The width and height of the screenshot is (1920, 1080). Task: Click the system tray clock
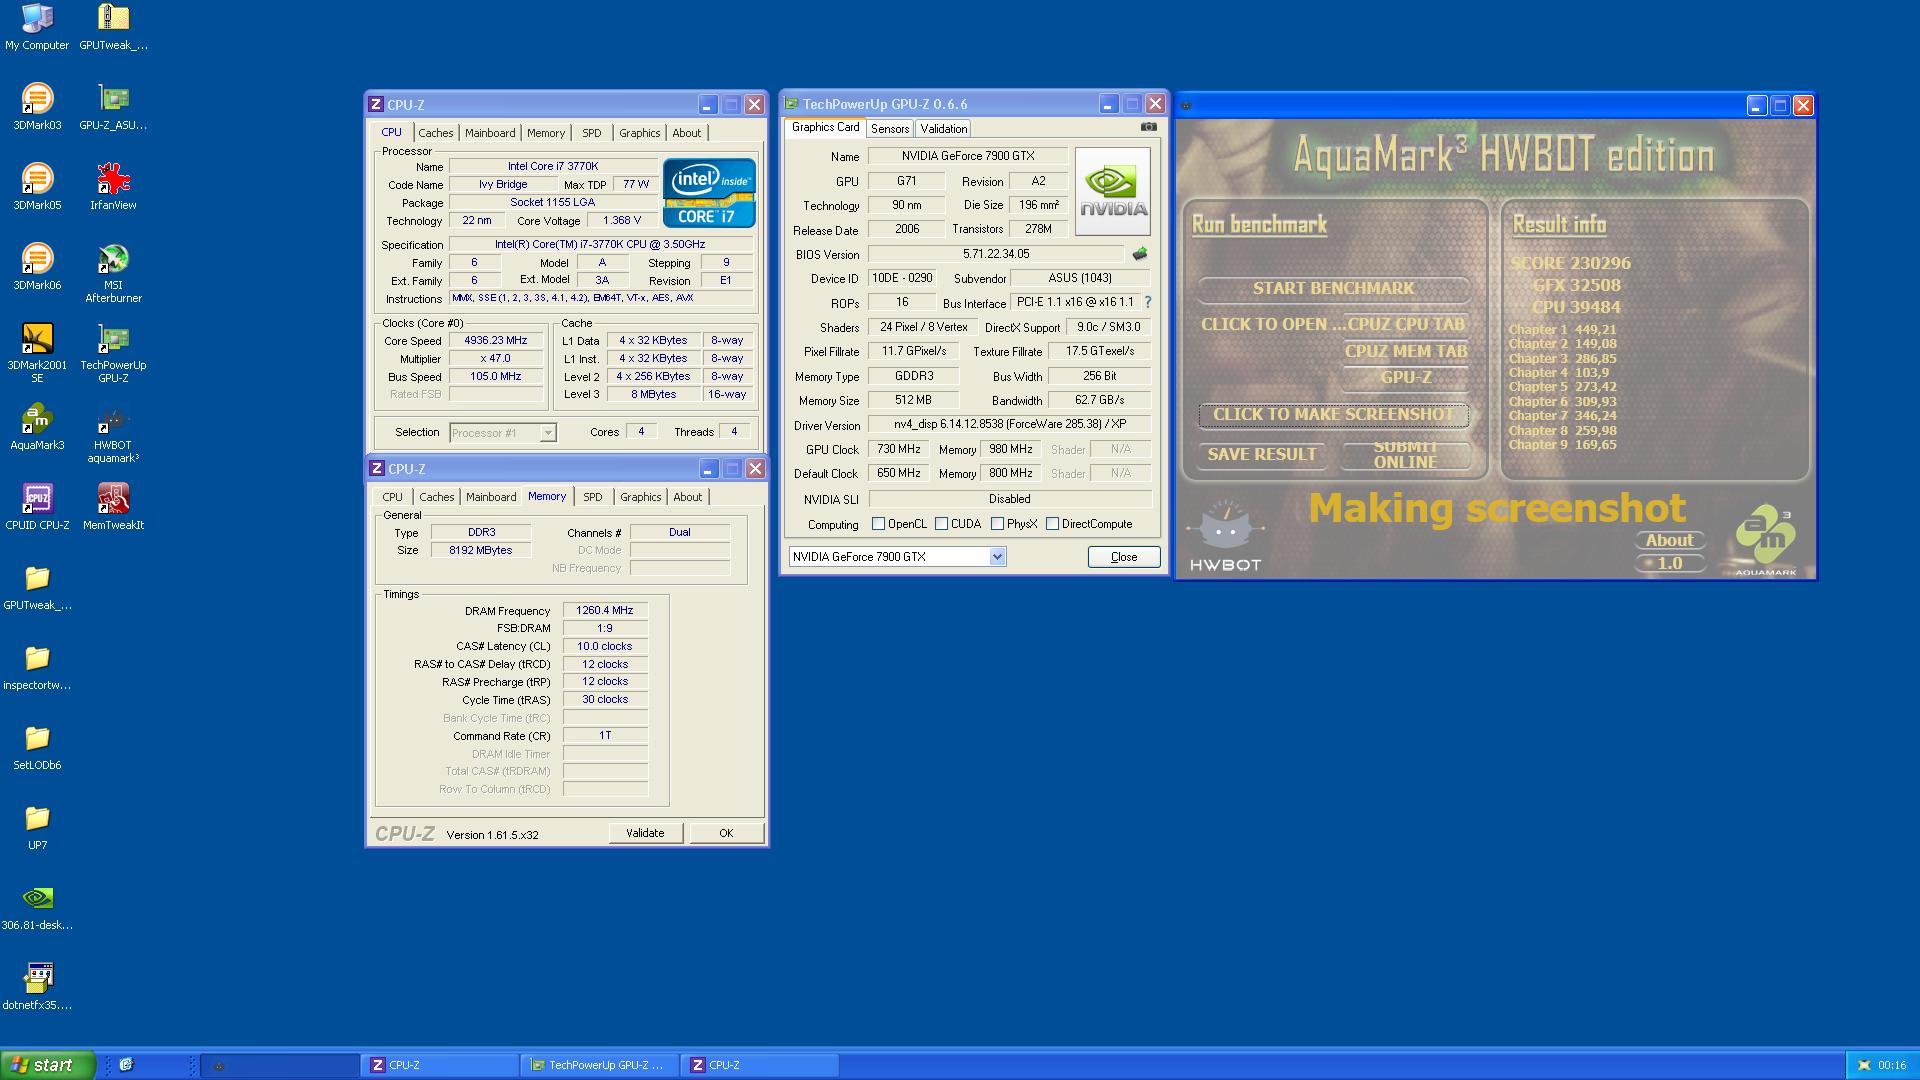tap(1892, 1066)
